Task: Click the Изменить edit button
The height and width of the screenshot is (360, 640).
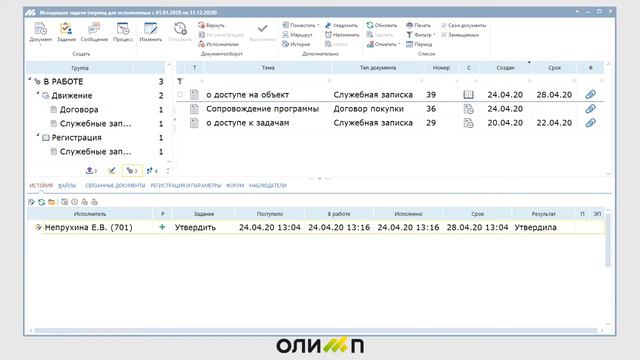Action: 151,32
